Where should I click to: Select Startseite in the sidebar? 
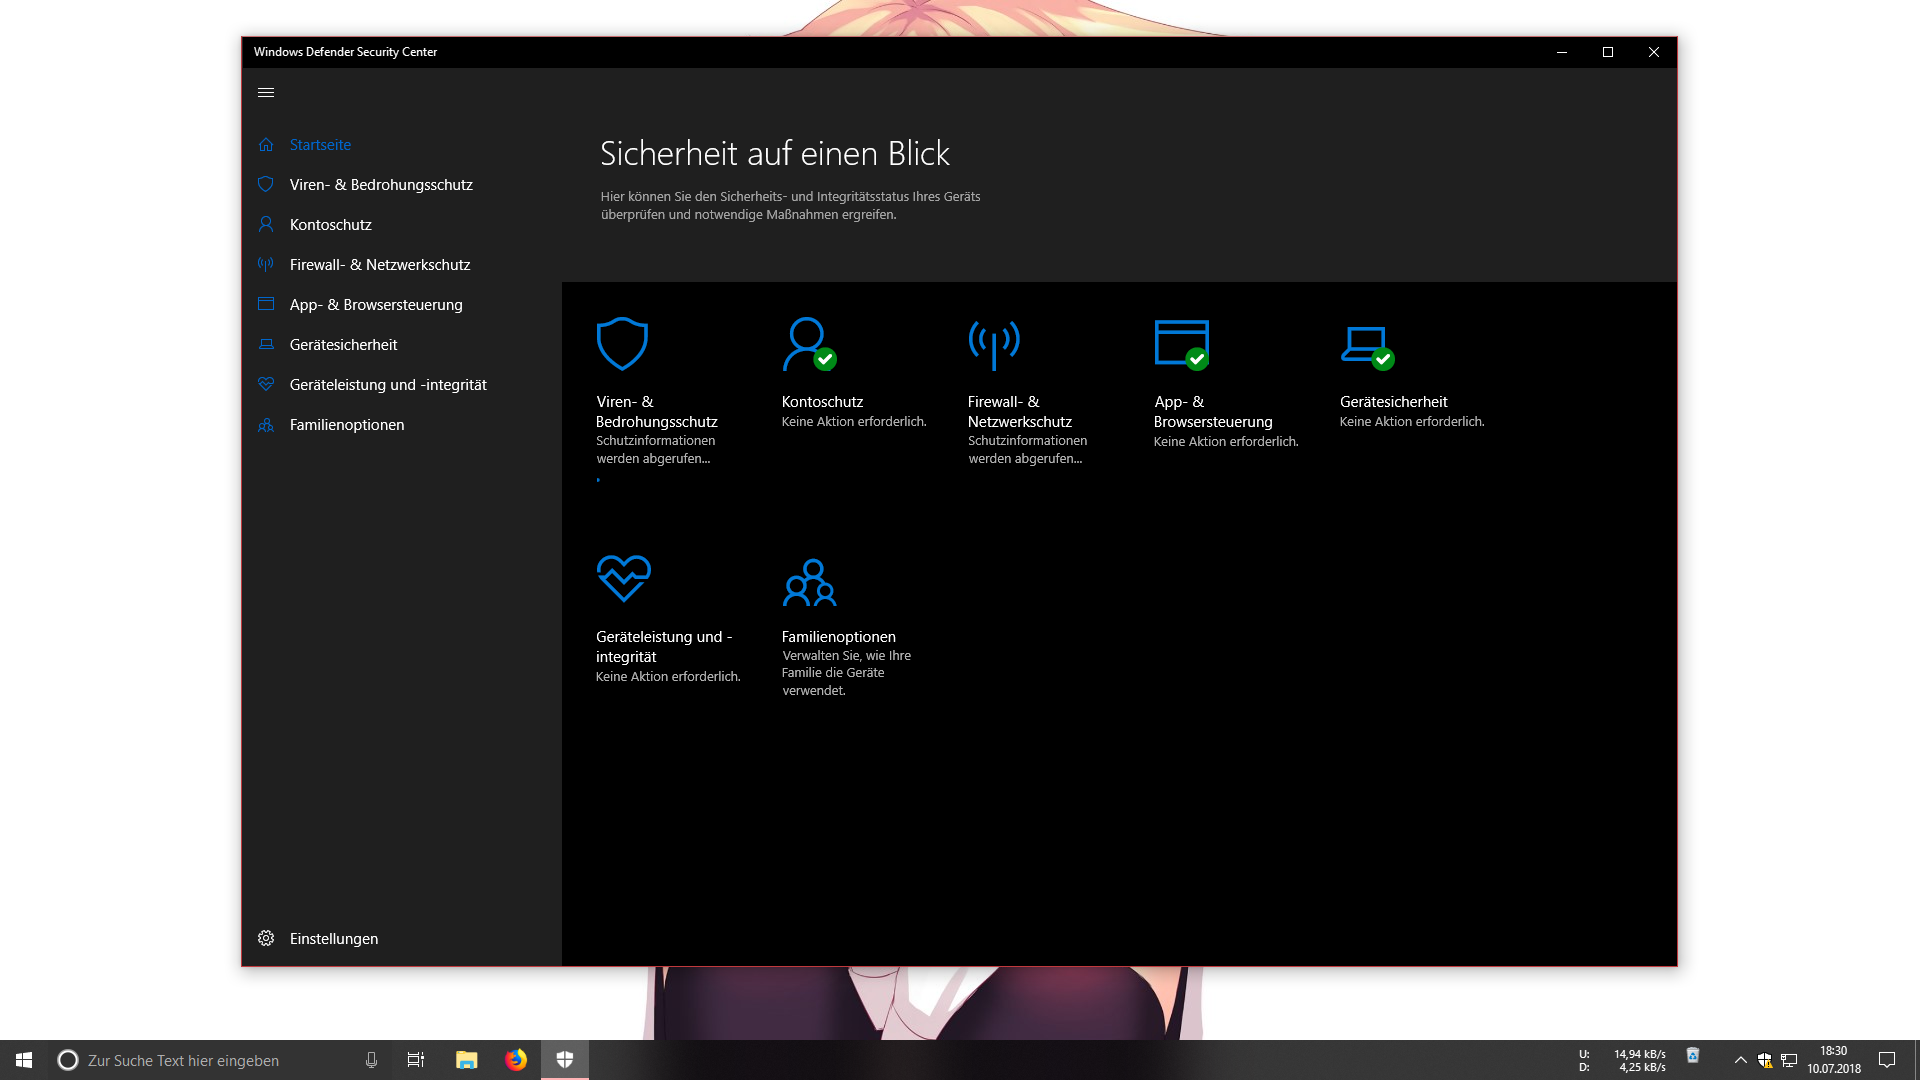320,144
